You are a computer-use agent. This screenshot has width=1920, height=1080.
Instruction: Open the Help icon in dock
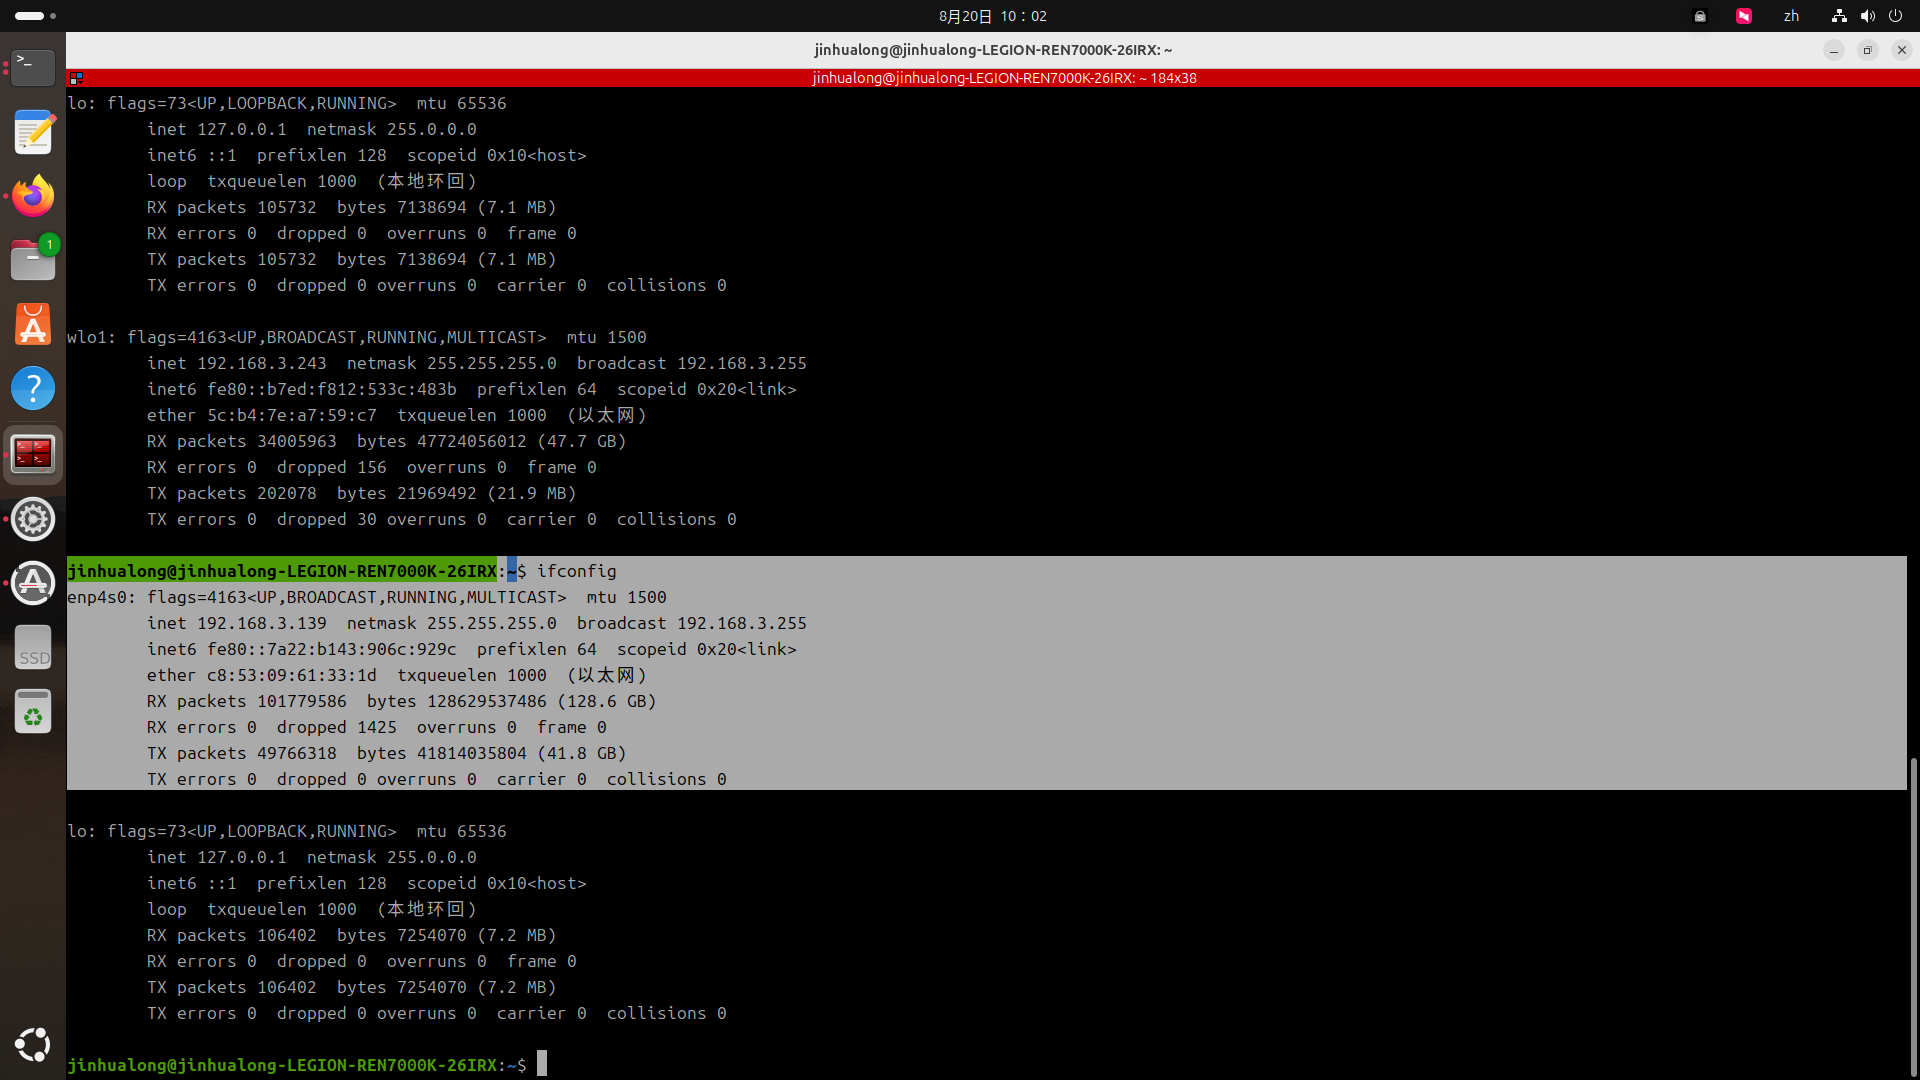[x=33, y=388]
